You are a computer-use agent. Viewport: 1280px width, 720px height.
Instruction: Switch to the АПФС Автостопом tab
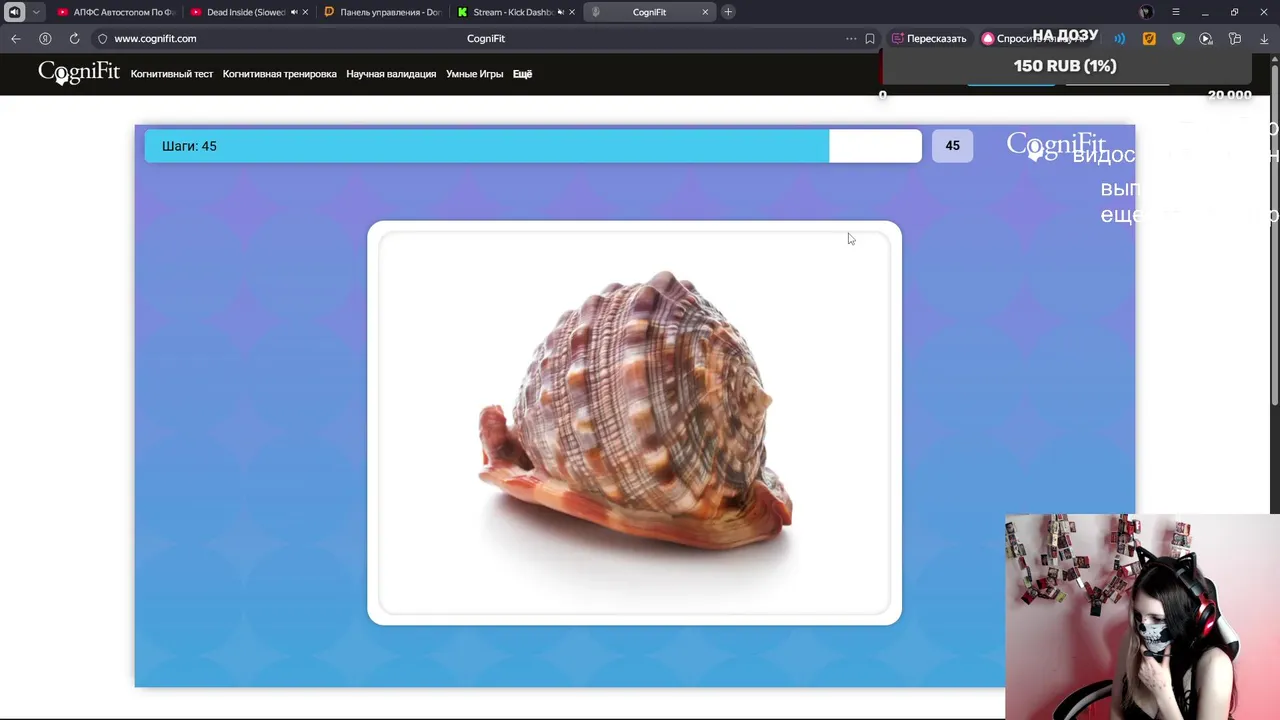(x=115, y=12)
